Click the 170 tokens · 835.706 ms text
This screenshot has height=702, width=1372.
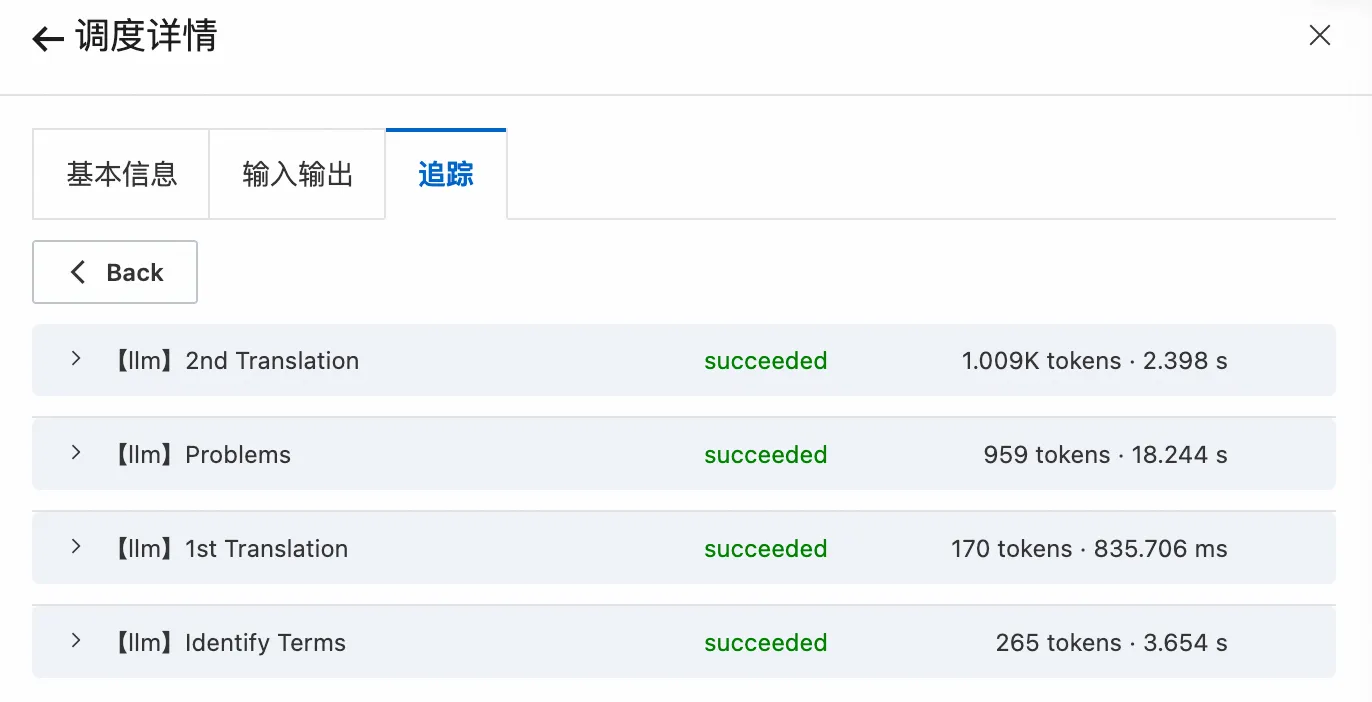(1089, 549)
